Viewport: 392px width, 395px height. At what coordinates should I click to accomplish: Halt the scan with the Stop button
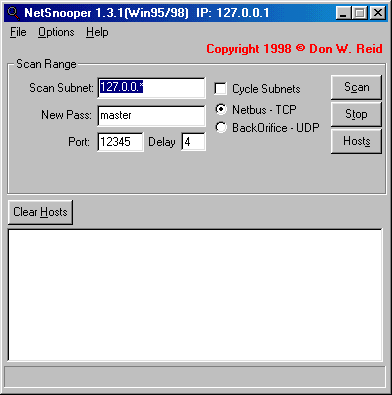(x=356, y=114)
